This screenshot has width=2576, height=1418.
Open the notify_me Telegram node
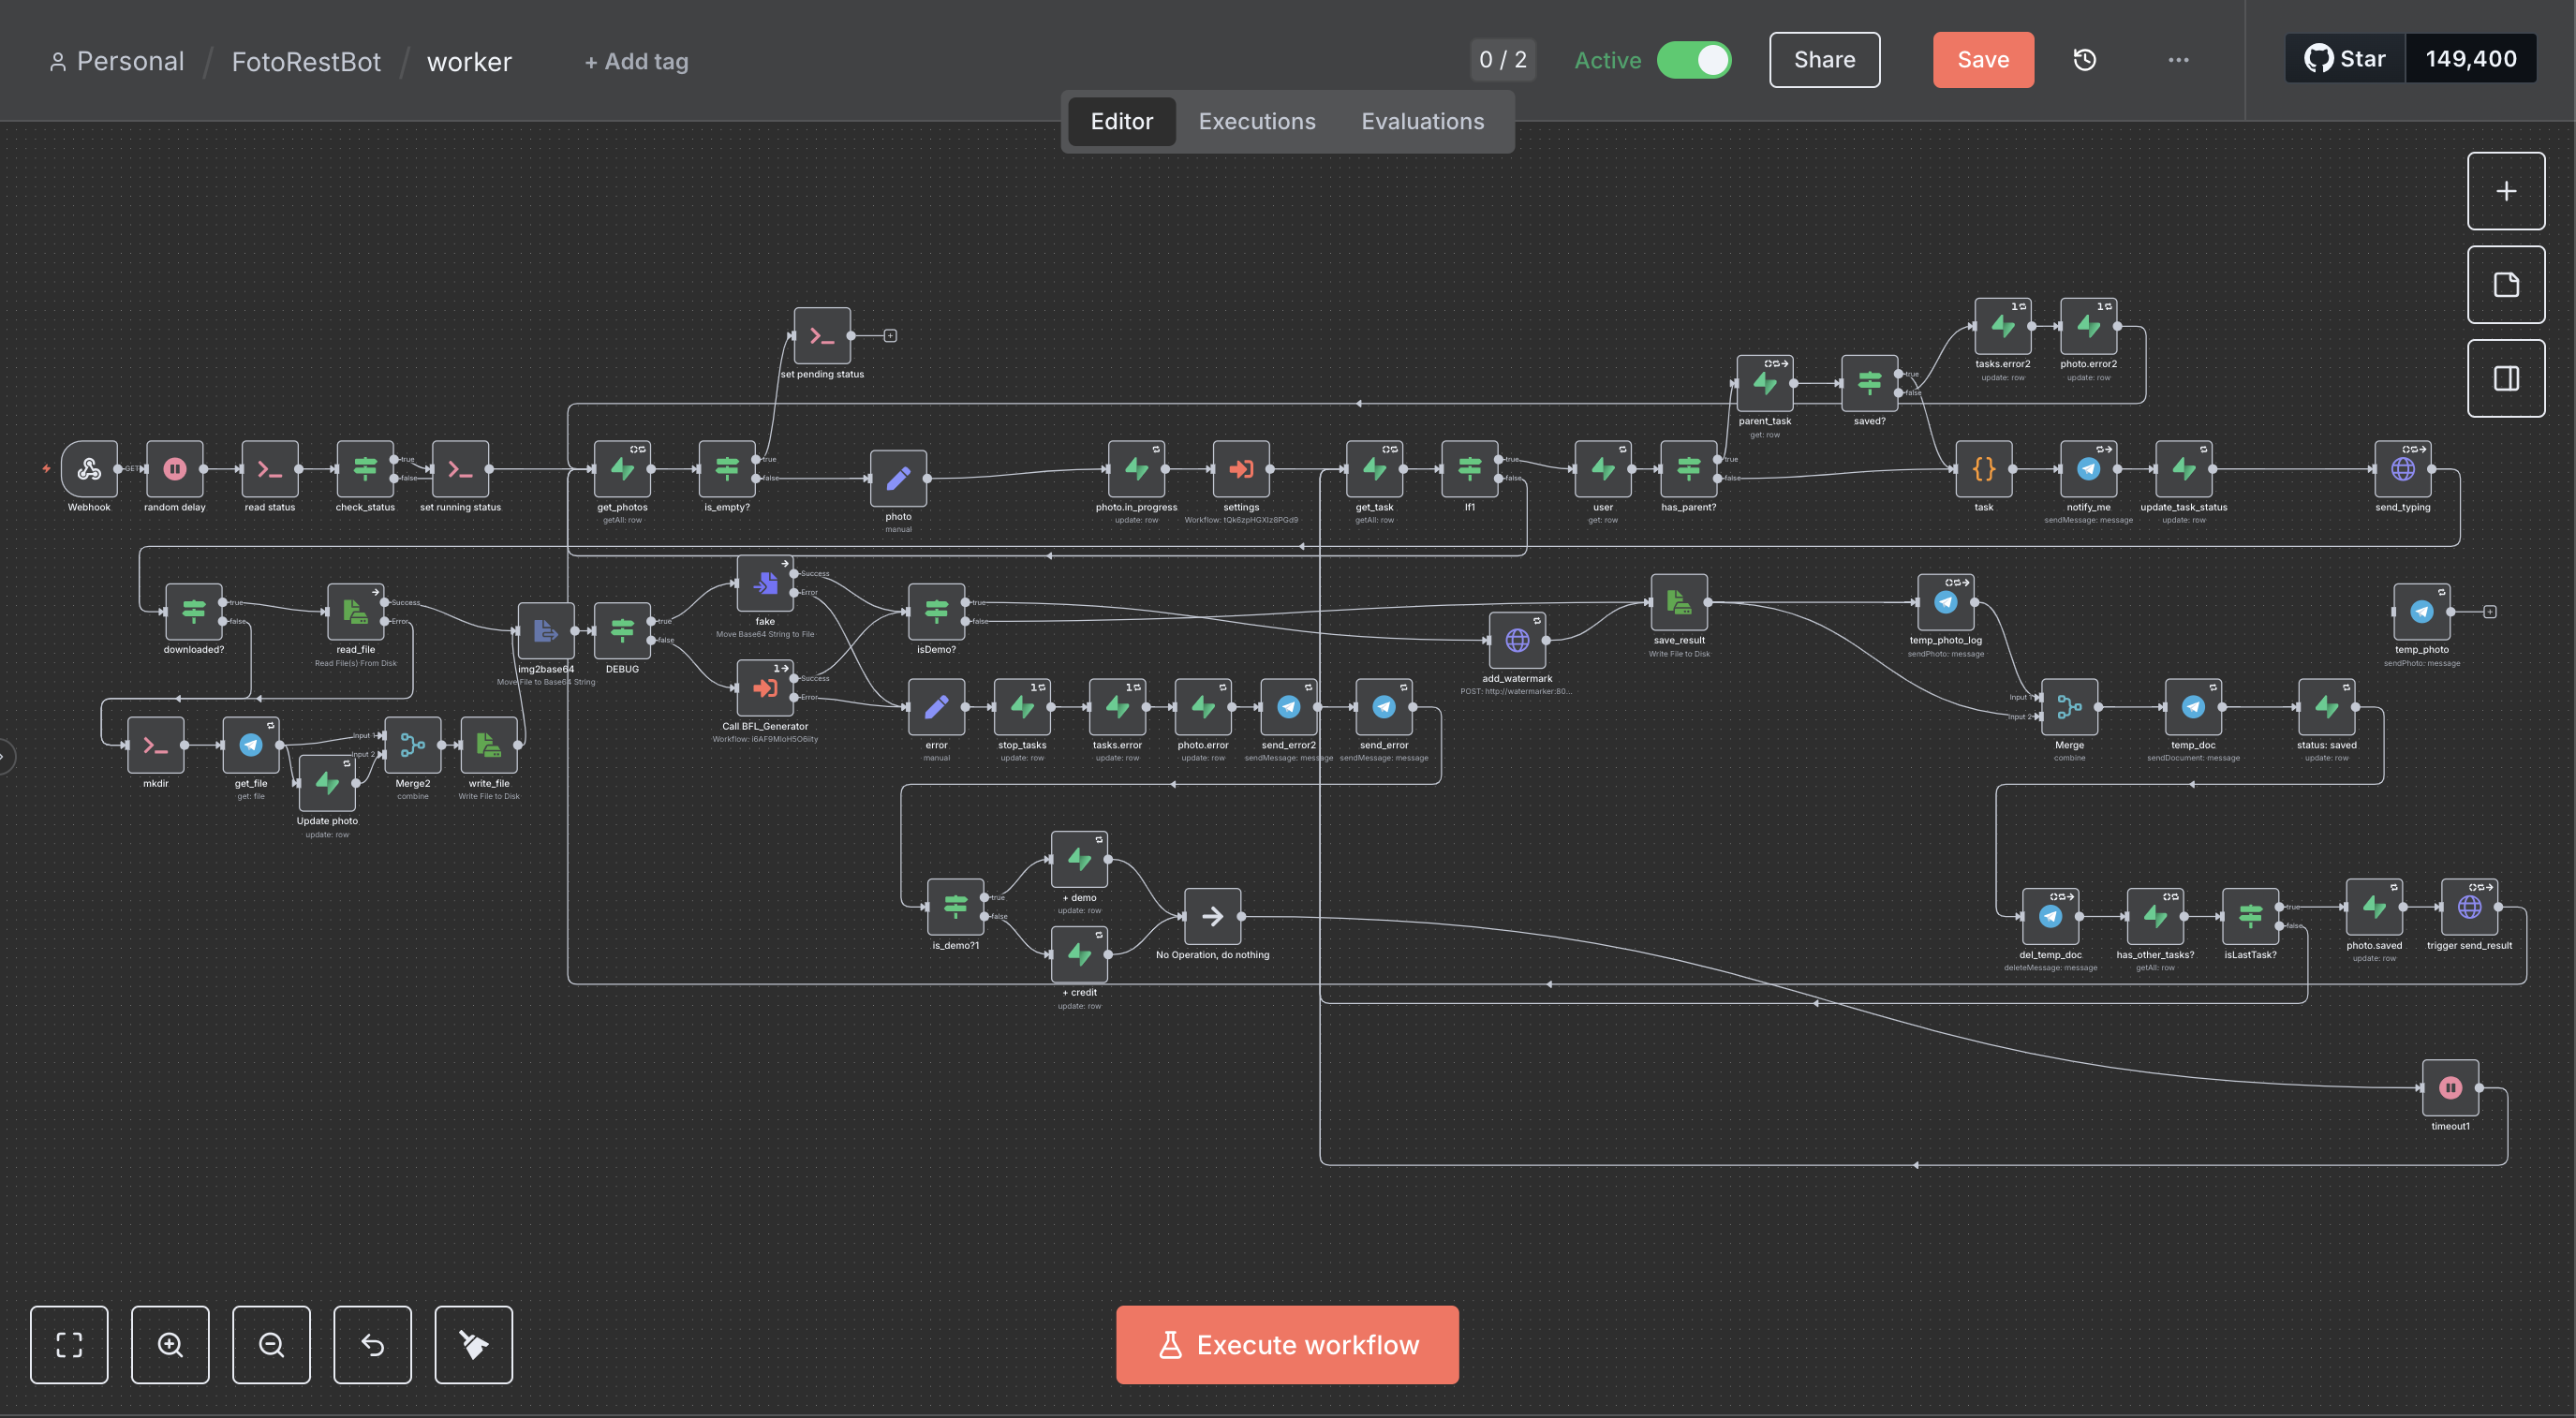coord(2088,469)
